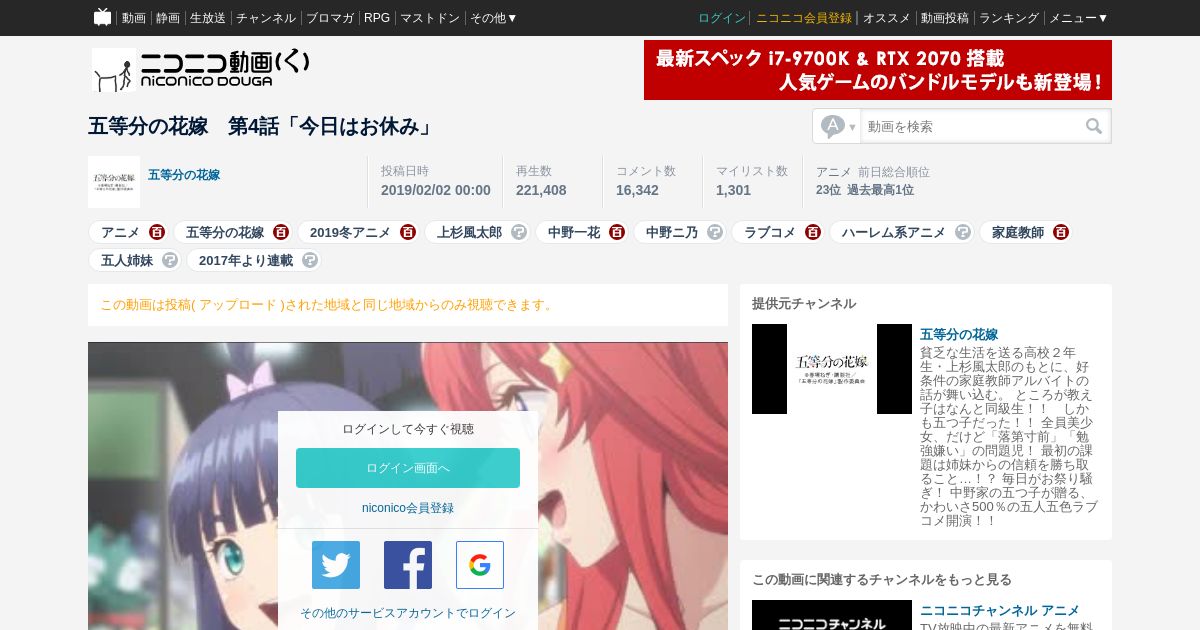
Task: Click the 16,342 comment count value
Action: pos(637,190)
